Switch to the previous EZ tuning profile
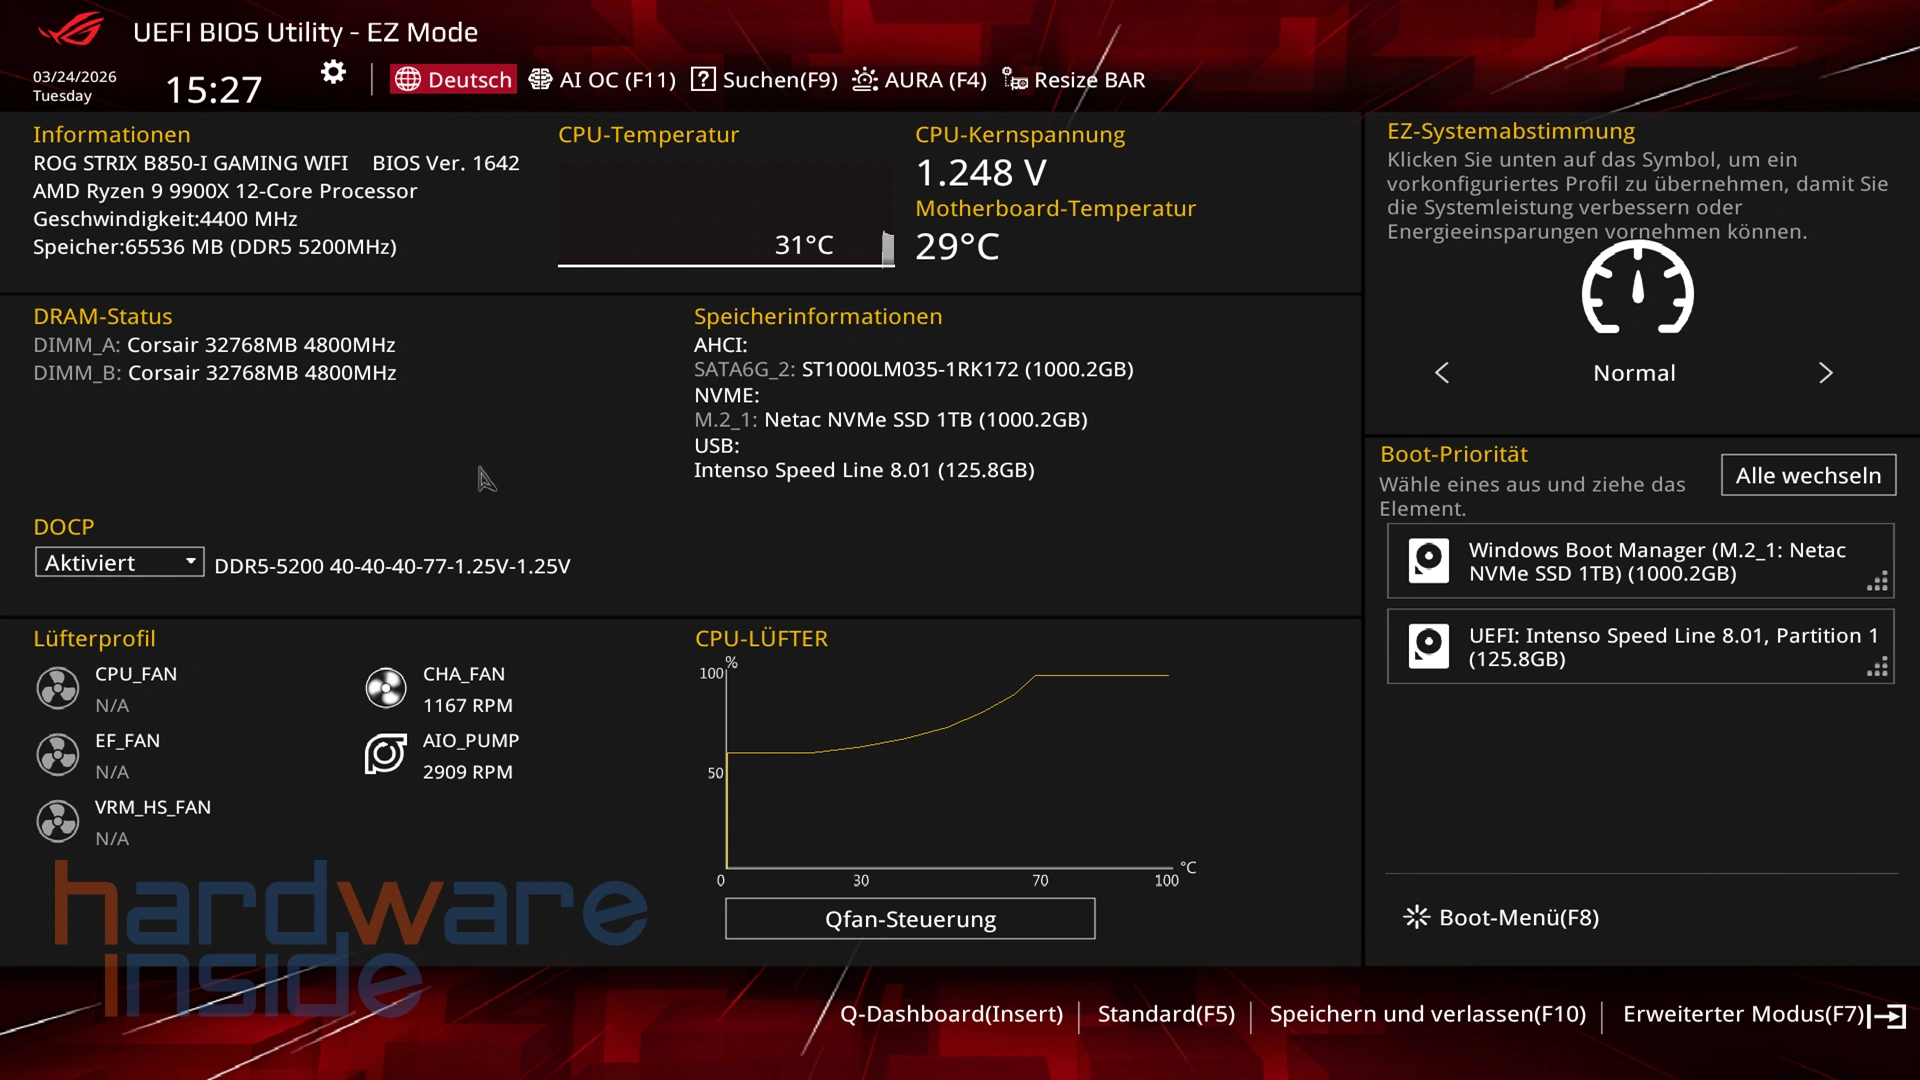Image resolution: width=1920 pixels, height=1080 pixels. coord(1442,373)
